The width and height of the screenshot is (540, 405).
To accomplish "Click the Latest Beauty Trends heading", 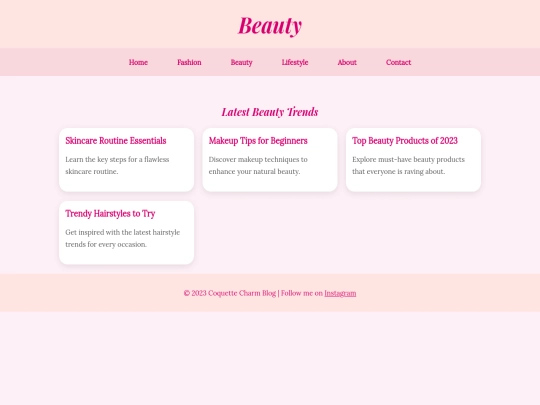I will click(270, 112).
